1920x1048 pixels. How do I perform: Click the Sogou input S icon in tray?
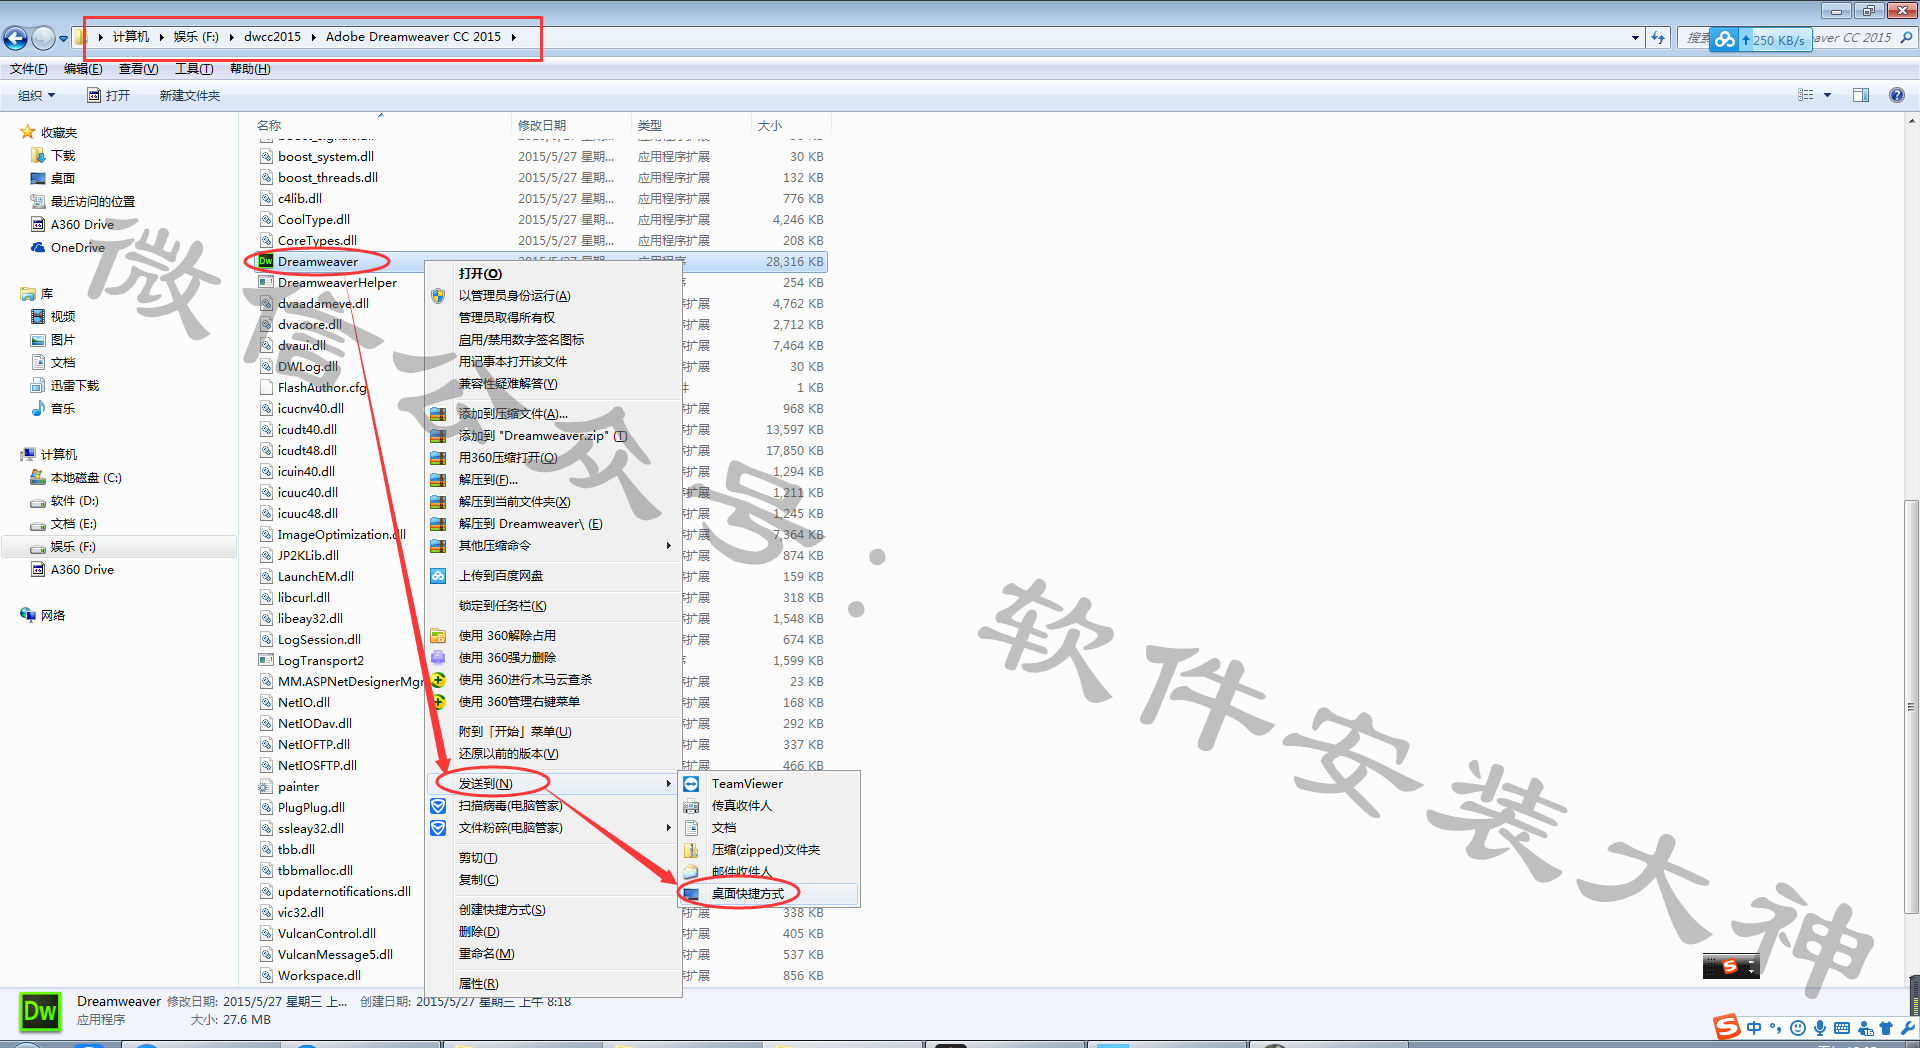tap(1727, 1027)
